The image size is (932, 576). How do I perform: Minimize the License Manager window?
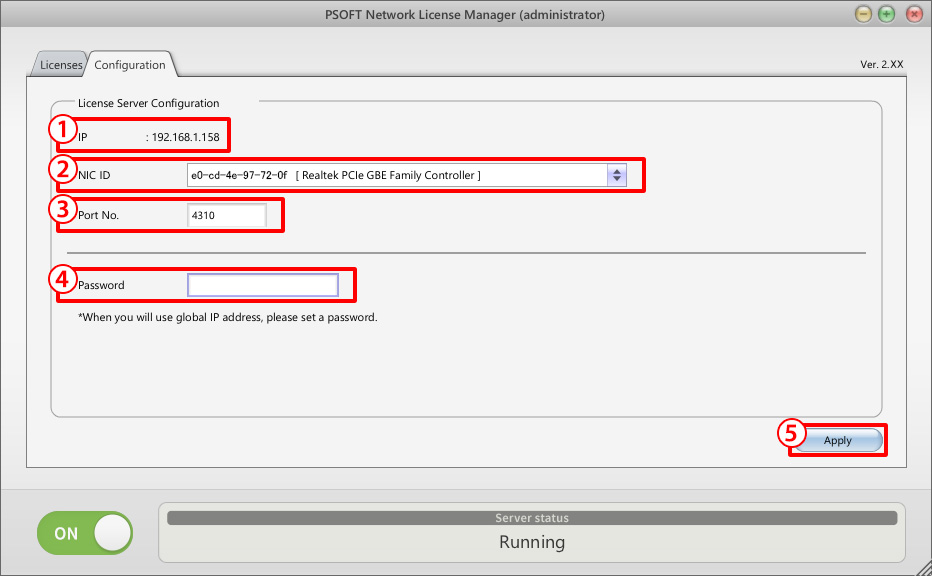[864, 15]
